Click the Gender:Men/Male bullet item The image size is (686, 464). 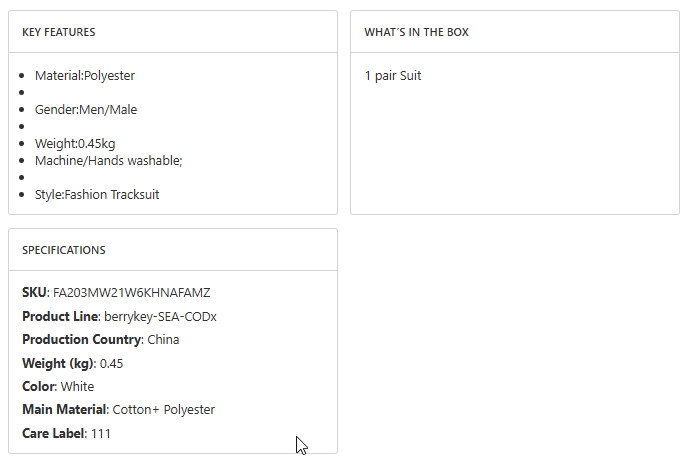point(86,110)
